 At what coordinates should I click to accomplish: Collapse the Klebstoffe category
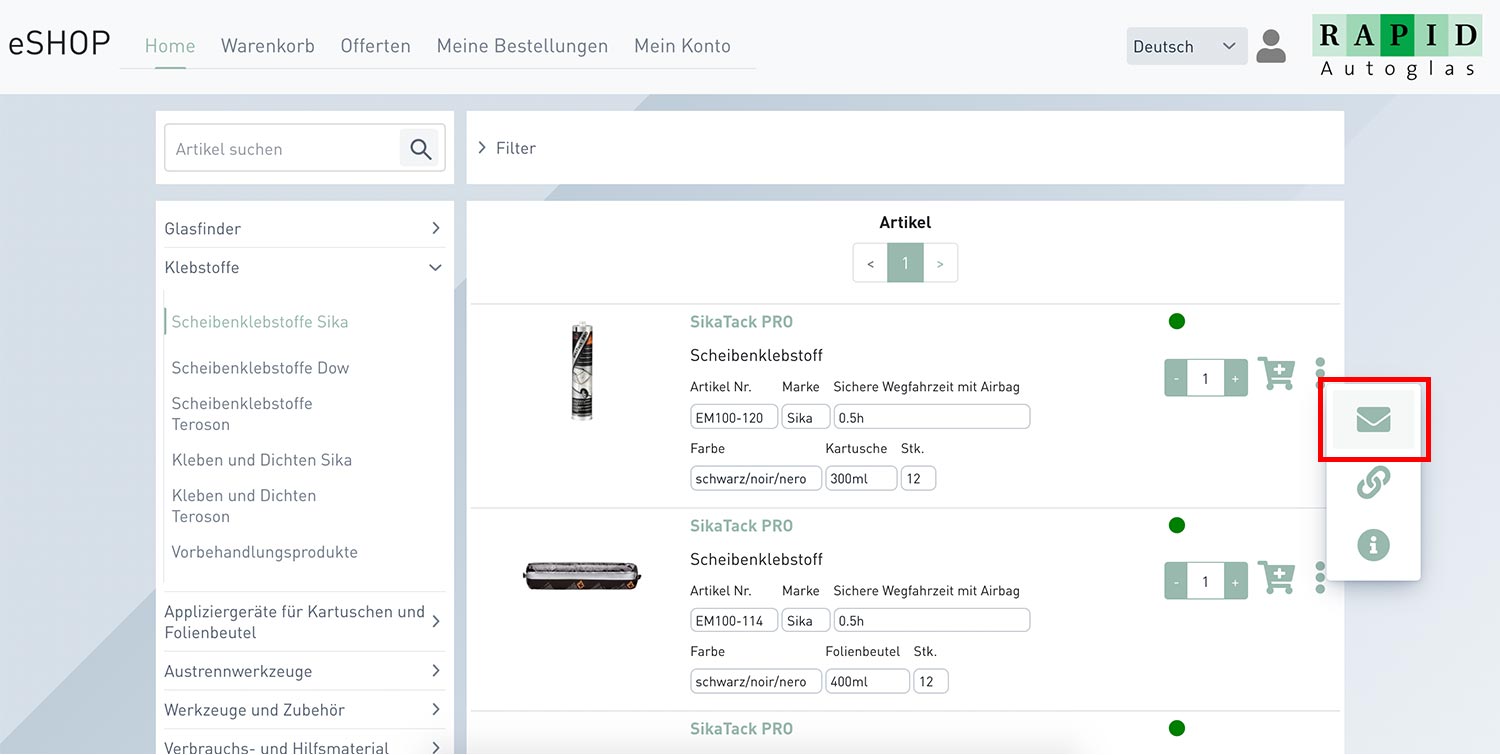pos(304,267)
